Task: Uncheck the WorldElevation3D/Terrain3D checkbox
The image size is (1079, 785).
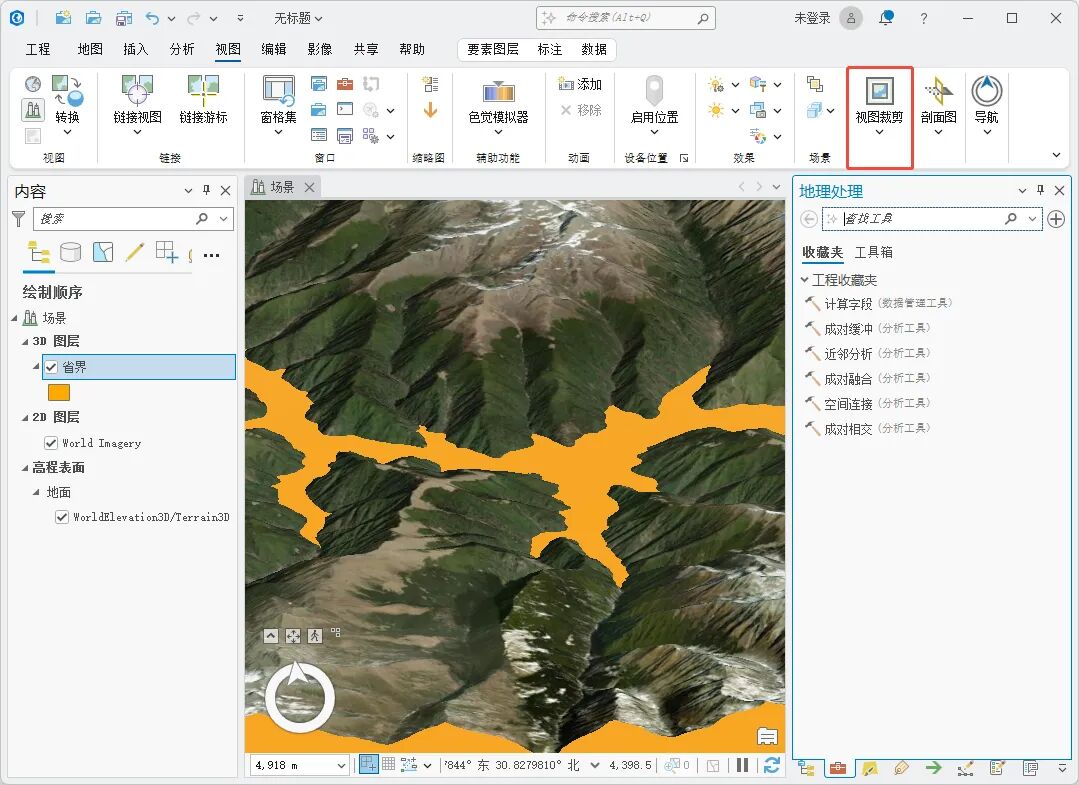Action: [x=62, y=517]
